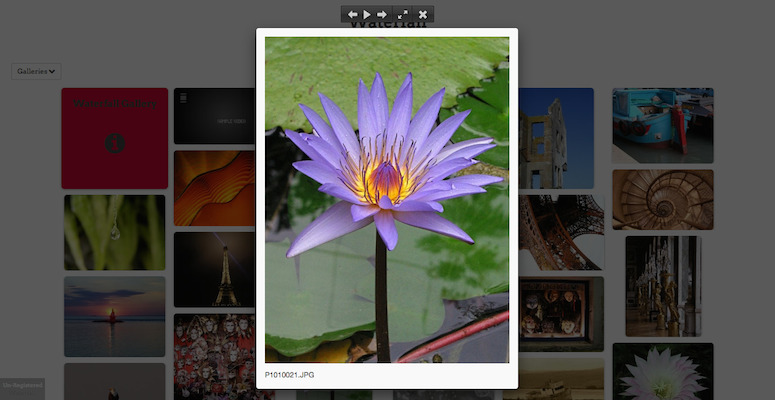Click the P1010021.JPG caption text

[290, 375]
